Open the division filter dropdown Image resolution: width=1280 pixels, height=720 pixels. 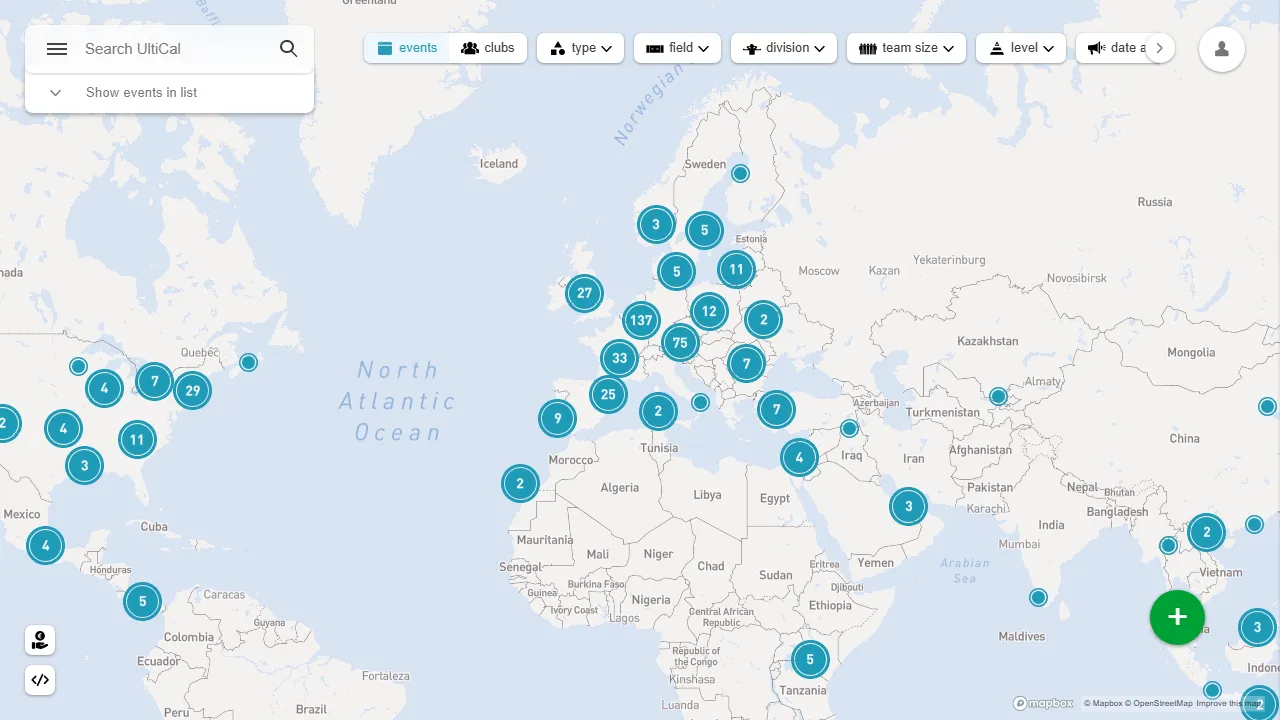[783, 48]
